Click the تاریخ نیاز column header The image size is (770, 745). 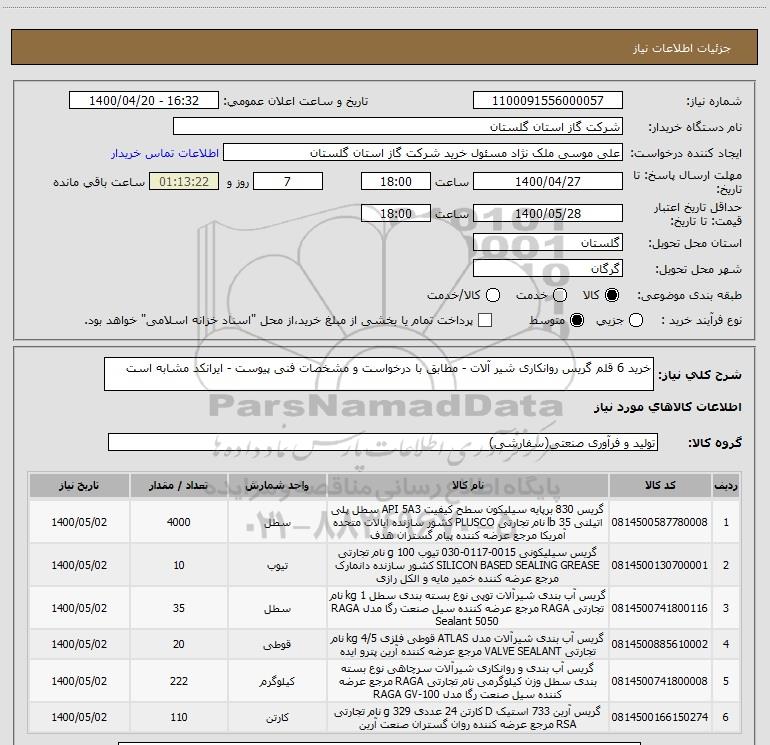tap(79, 485)
